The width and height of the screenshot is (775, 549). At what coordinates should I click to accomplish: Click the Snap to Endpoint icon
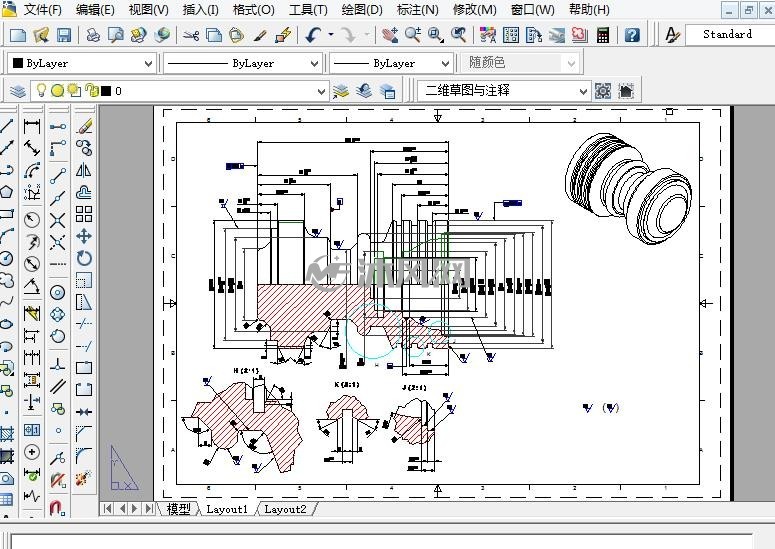58,174
